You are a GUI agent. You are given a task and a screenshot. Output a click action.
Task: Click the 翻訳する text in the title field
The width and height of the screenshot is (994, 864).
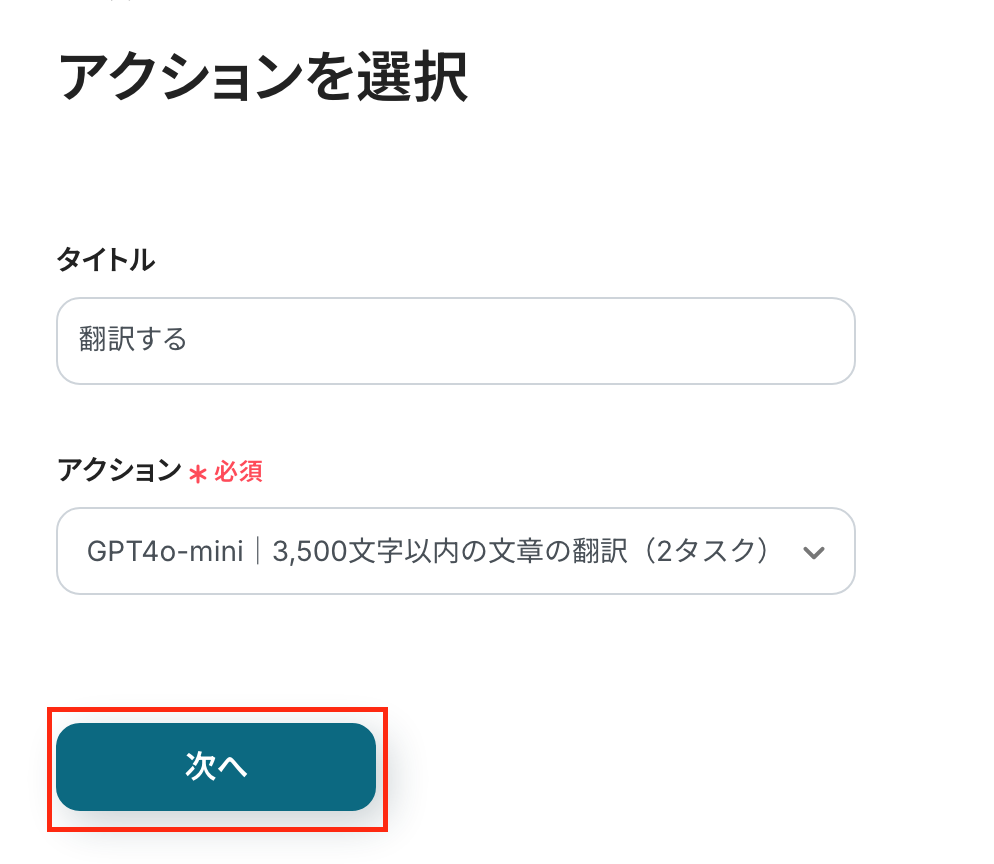tap(133, 340)
